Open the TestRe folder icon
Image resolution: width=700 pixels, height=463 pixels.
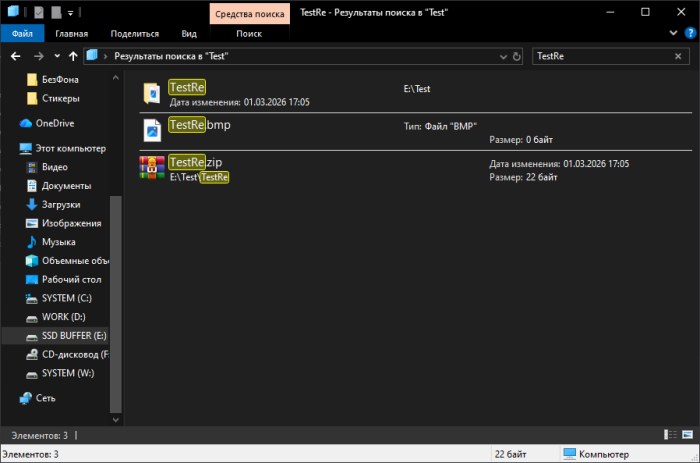tap(152, 93)
